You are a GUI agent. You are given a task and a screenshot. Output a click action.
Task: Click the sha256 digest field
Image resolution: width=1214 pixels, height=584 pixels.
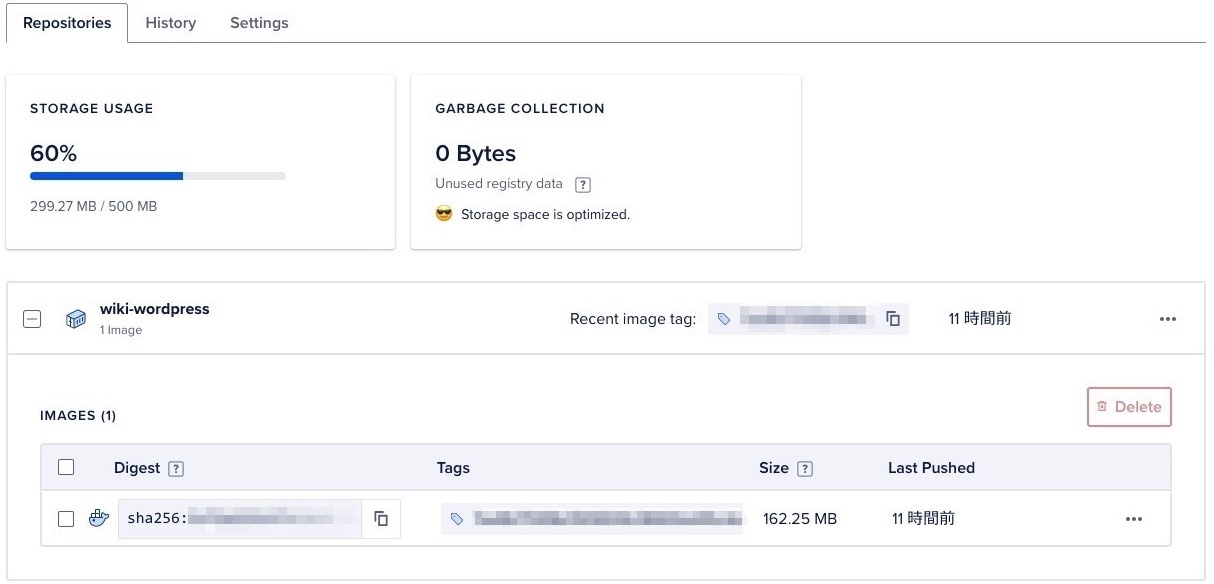click(240, 519)
